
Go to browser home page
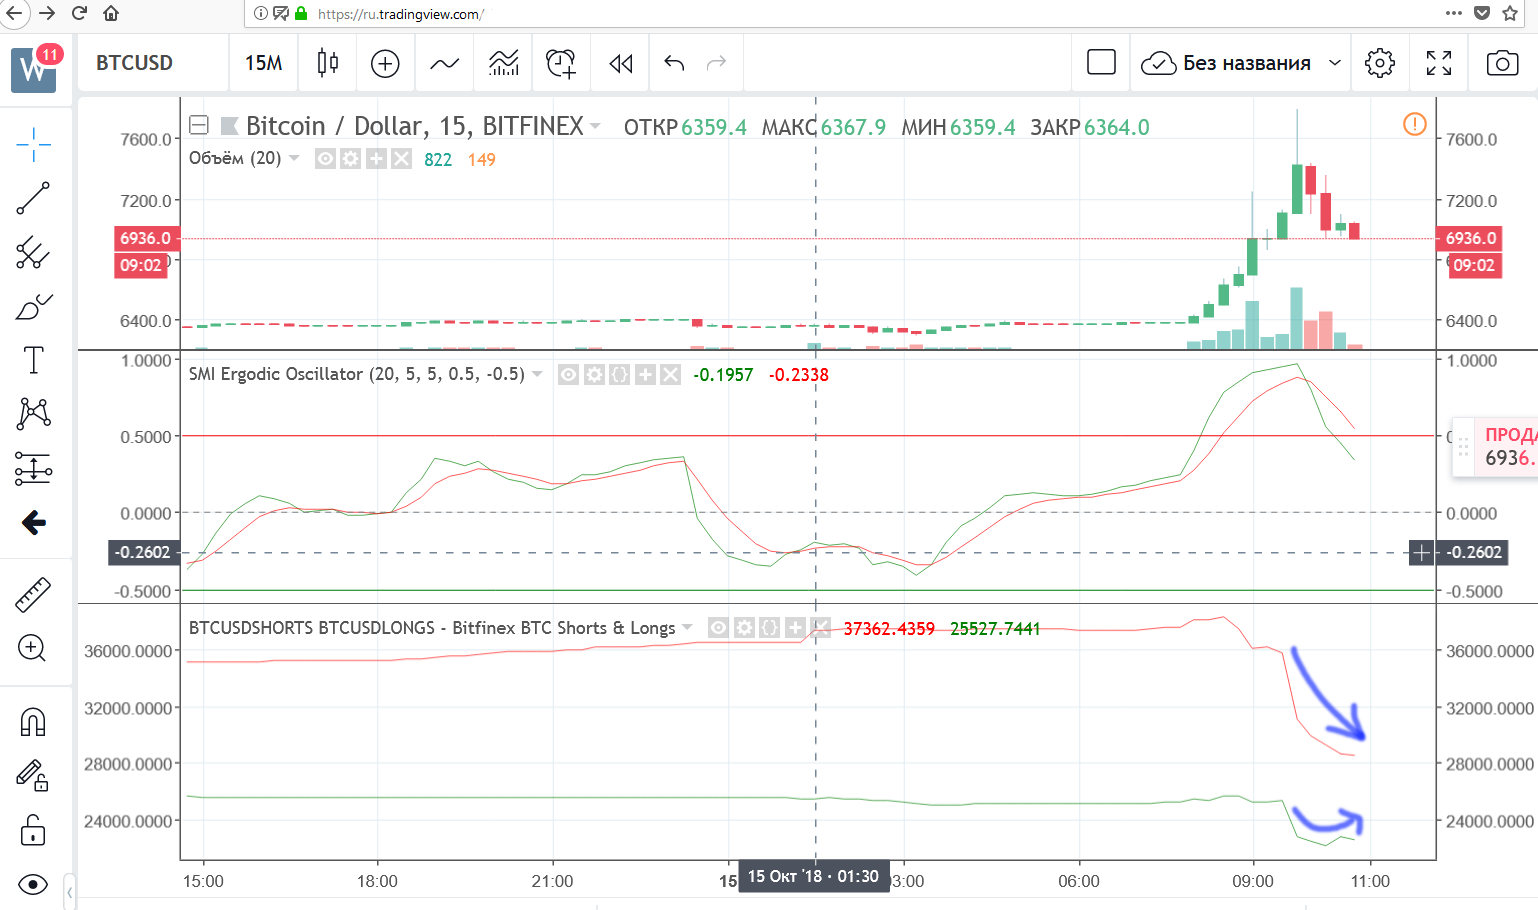point(111,13)
